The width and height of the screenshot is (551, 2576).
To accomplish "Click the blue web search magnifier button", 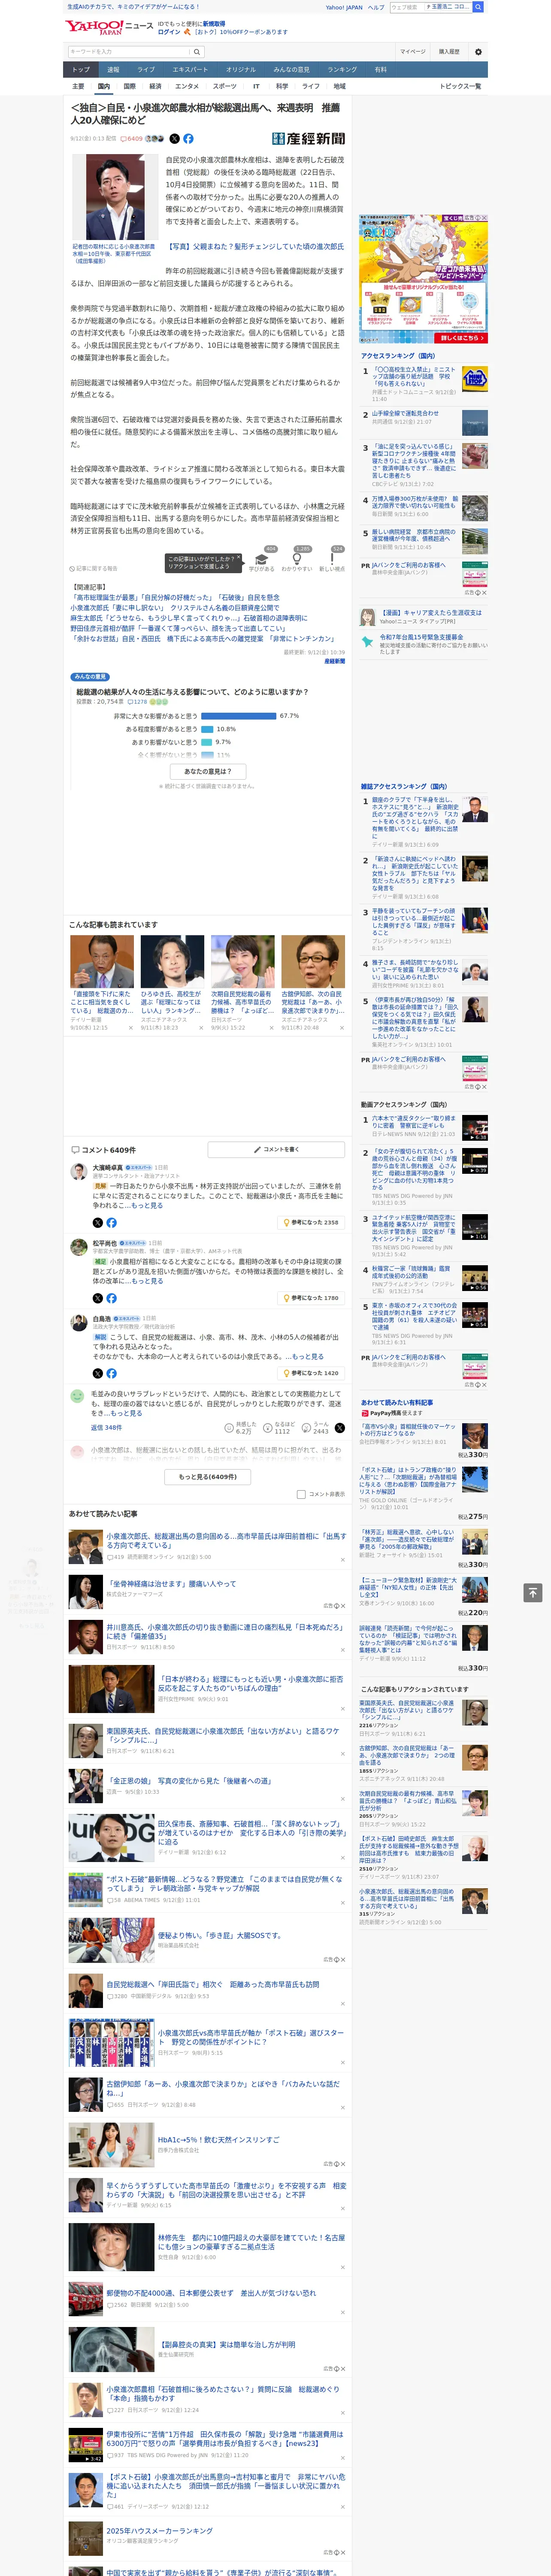I will [478, 7].
